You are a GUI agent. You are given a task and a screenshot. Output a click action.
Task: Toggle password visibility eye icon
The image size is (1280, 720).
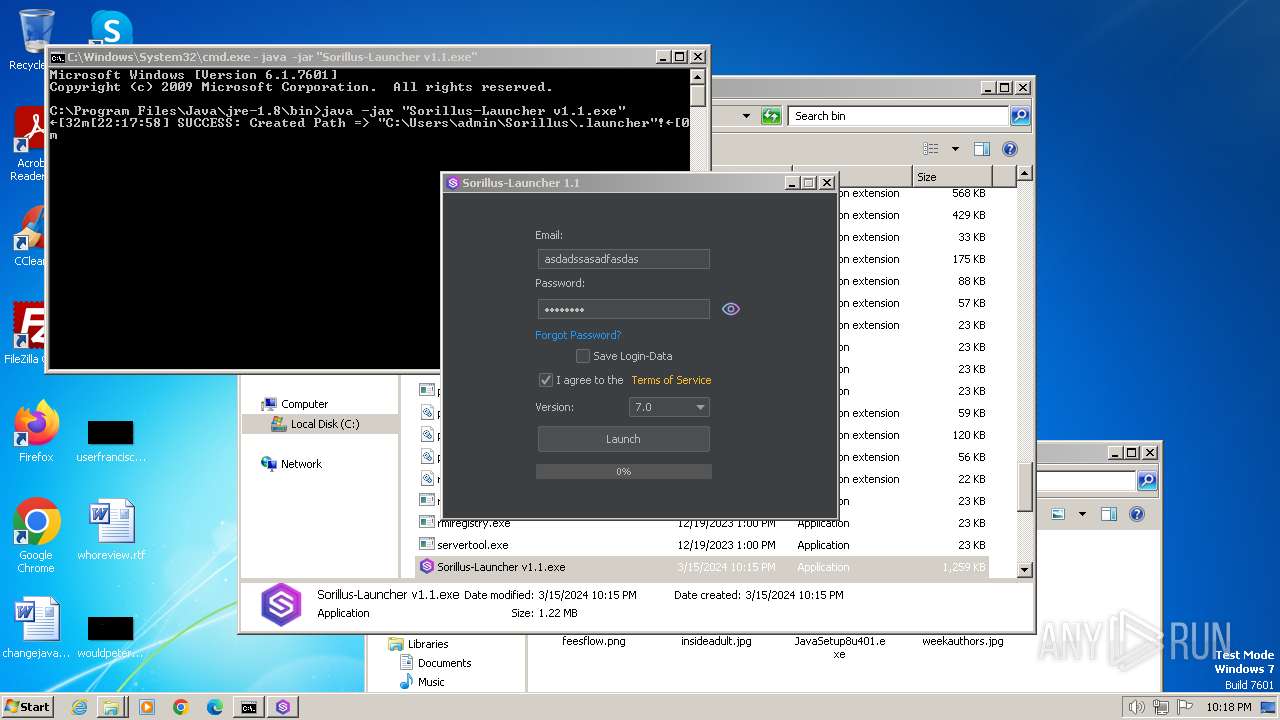(731, 309)
